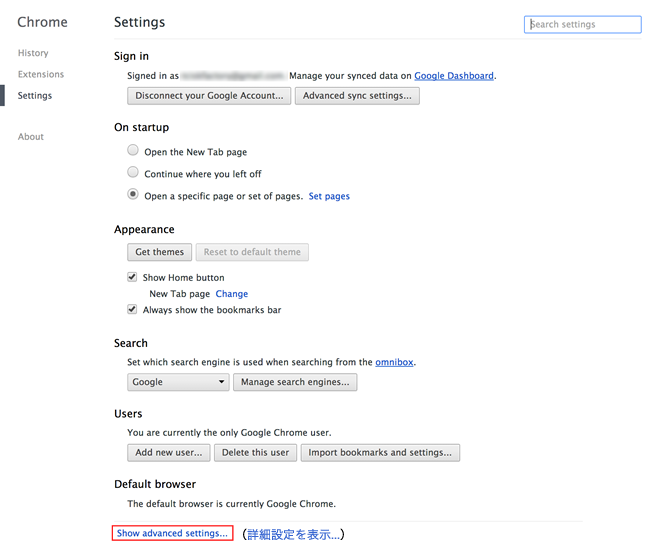Toggle the Show Home button checkbox
This screenshot has width=650, height=558.
point(132,277)
